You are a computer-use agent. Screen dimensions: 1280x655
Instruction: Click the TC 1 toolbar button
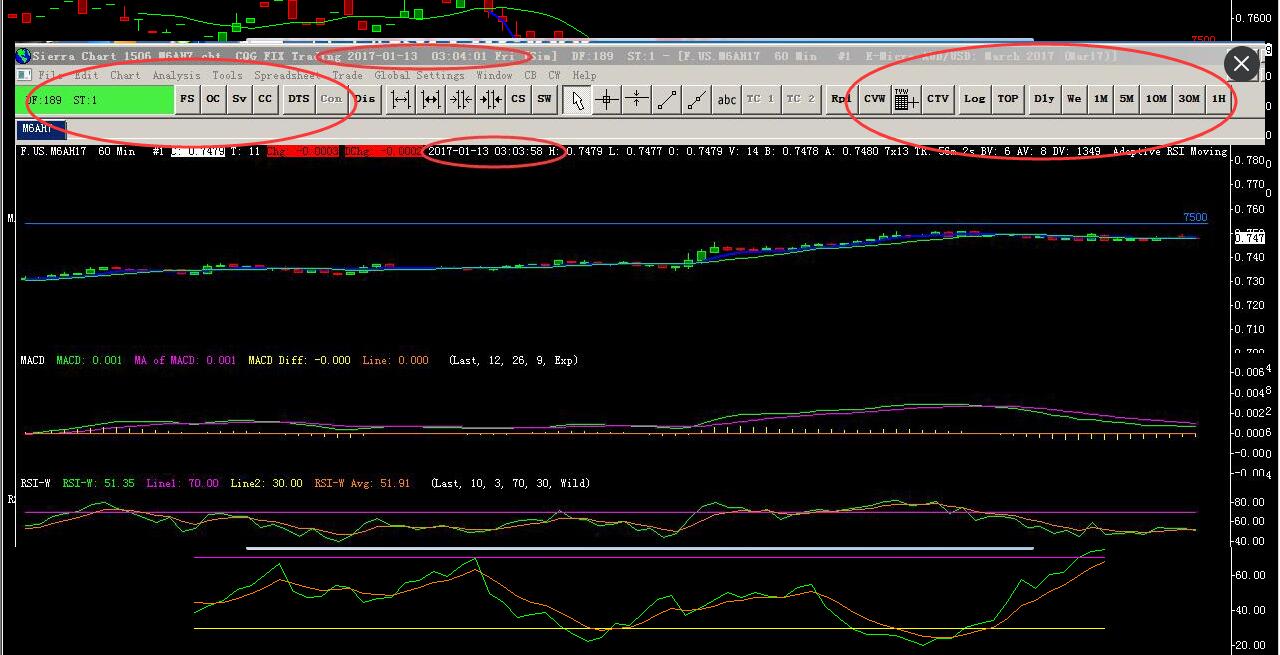[760, 99]
